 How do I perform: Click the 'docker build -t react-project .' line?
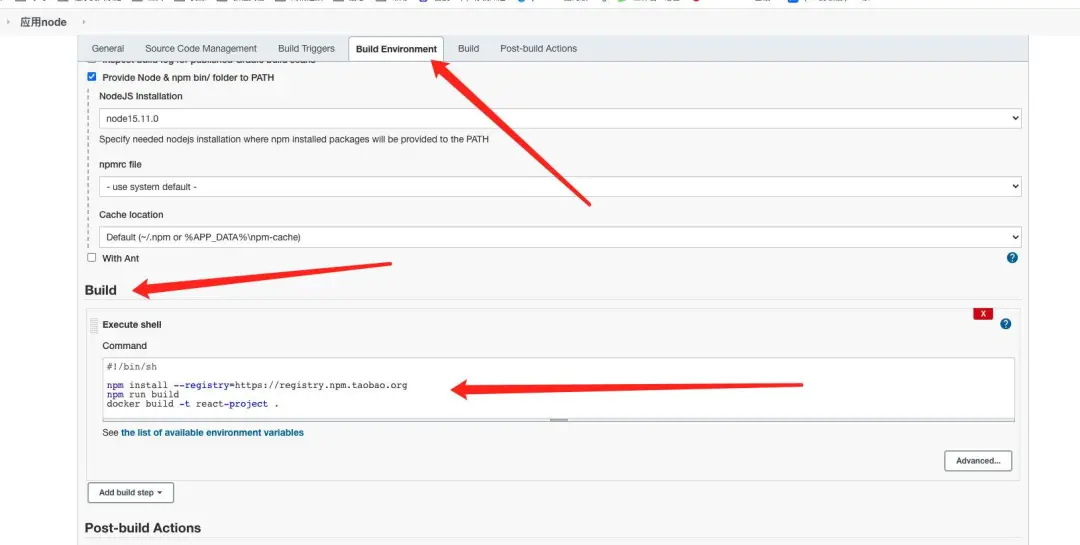(193, 404)
